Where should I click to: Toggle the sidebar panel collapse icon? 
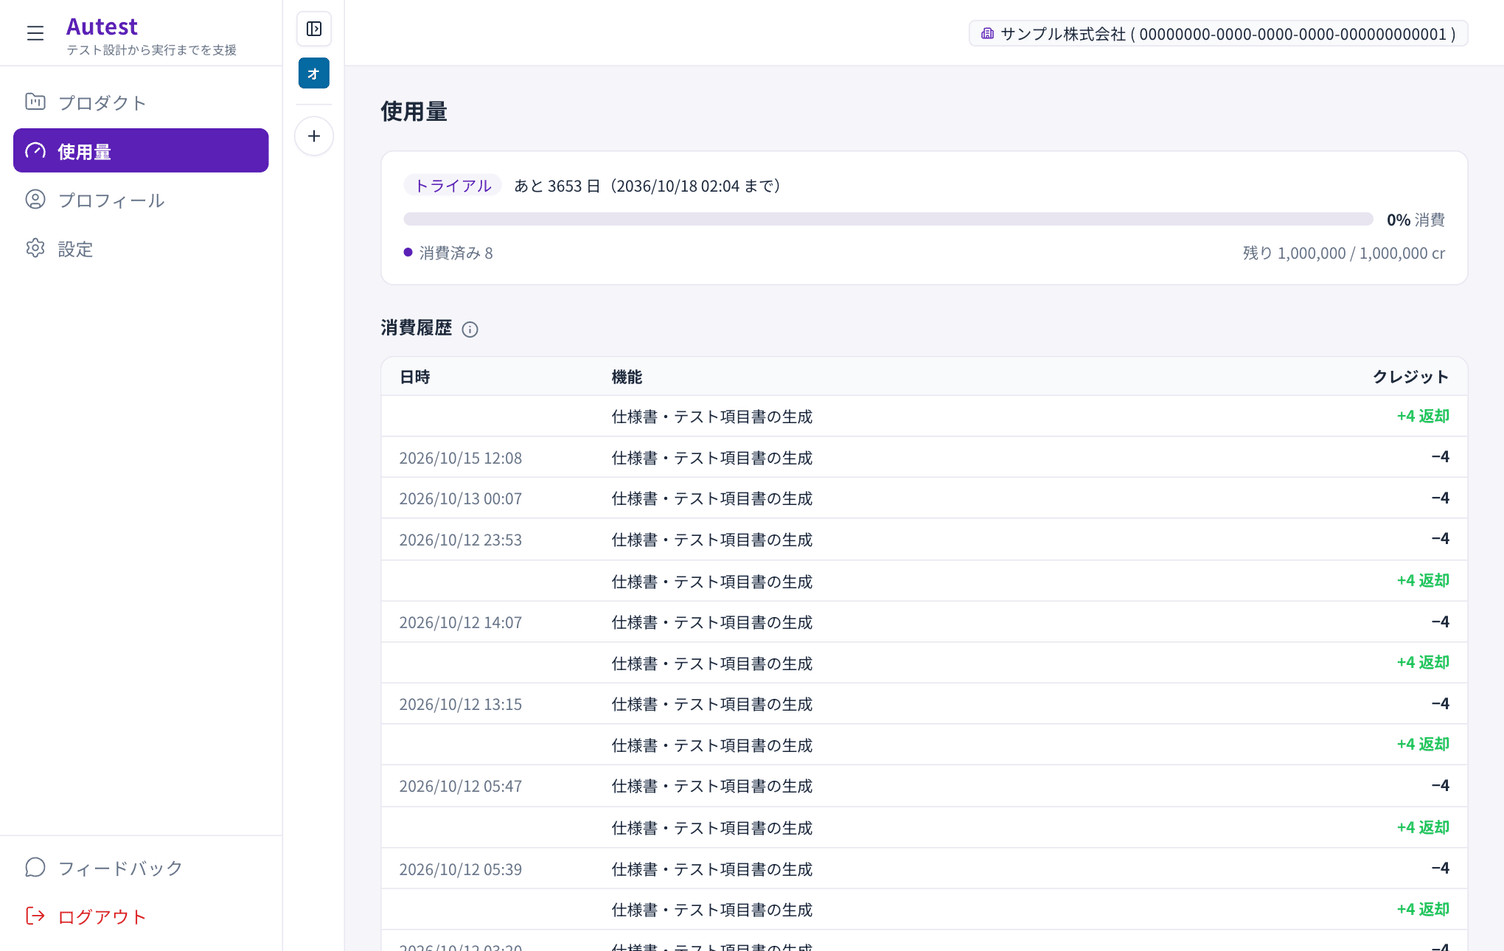(314, 29)
